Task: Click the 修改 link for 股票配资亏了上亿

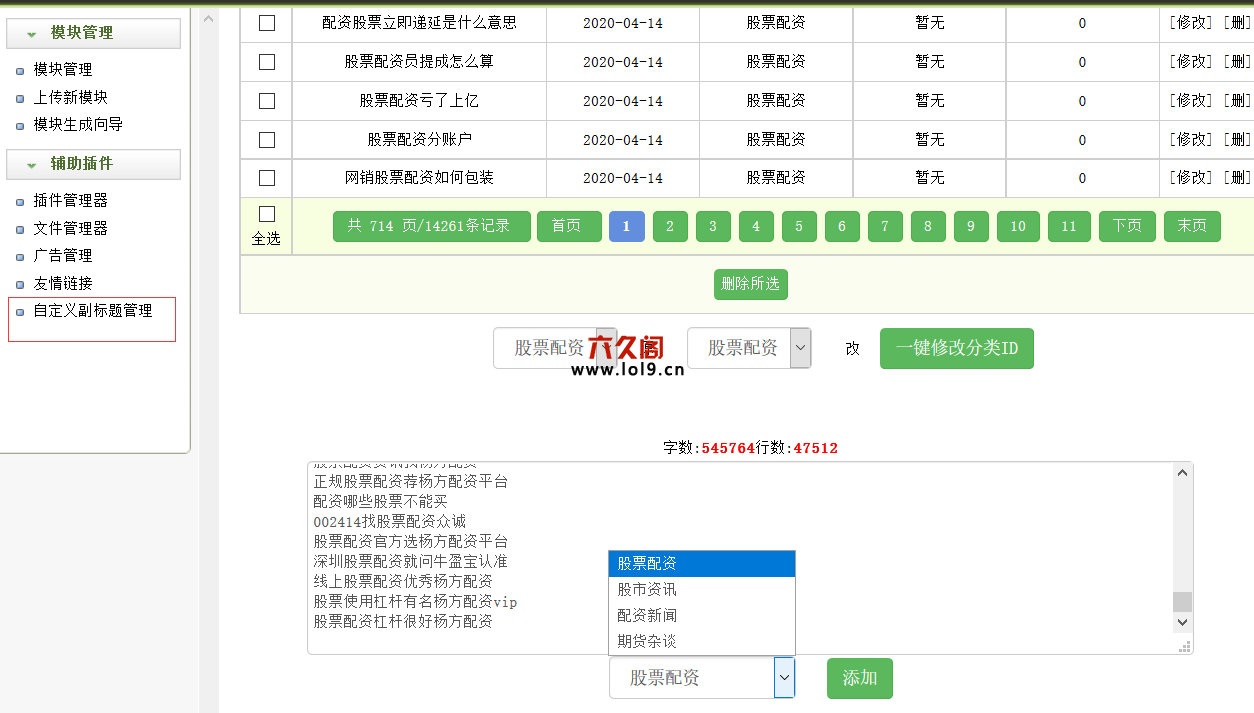Action: [1191, 101]
